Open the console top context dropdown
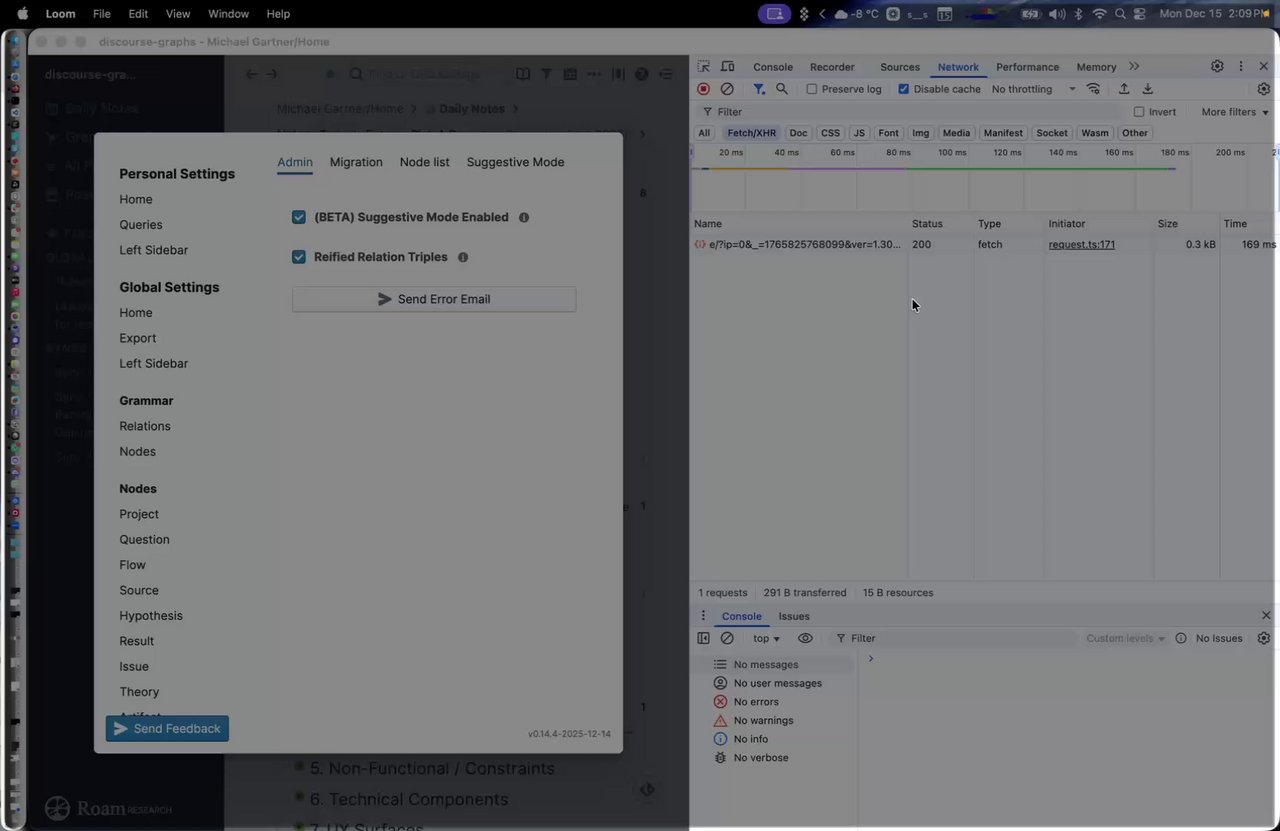Screen dimensions: 1280x831 click(x=767, y=638)
